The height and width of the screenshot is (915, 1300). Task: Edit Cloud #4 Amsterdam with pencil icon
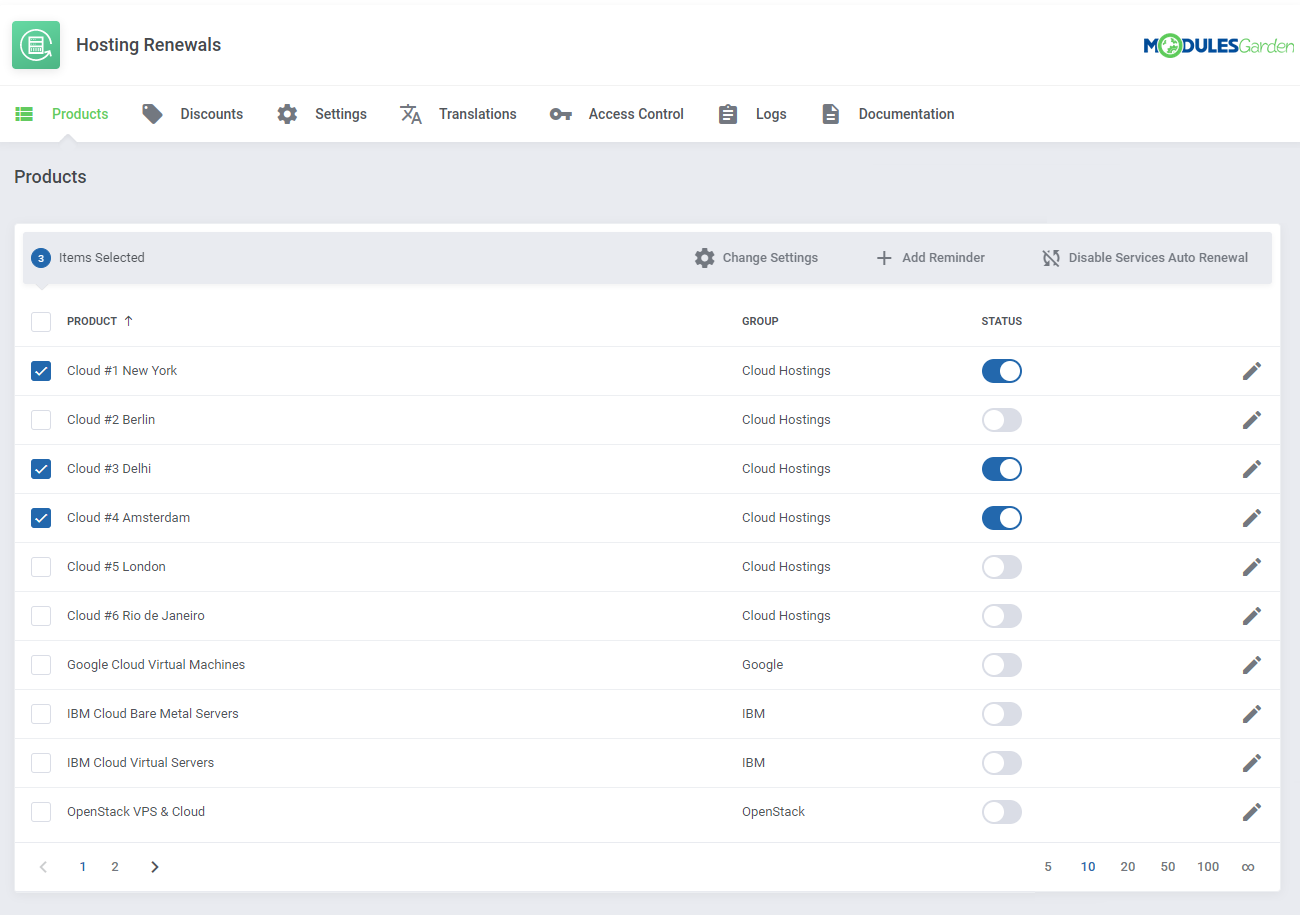1252,518
